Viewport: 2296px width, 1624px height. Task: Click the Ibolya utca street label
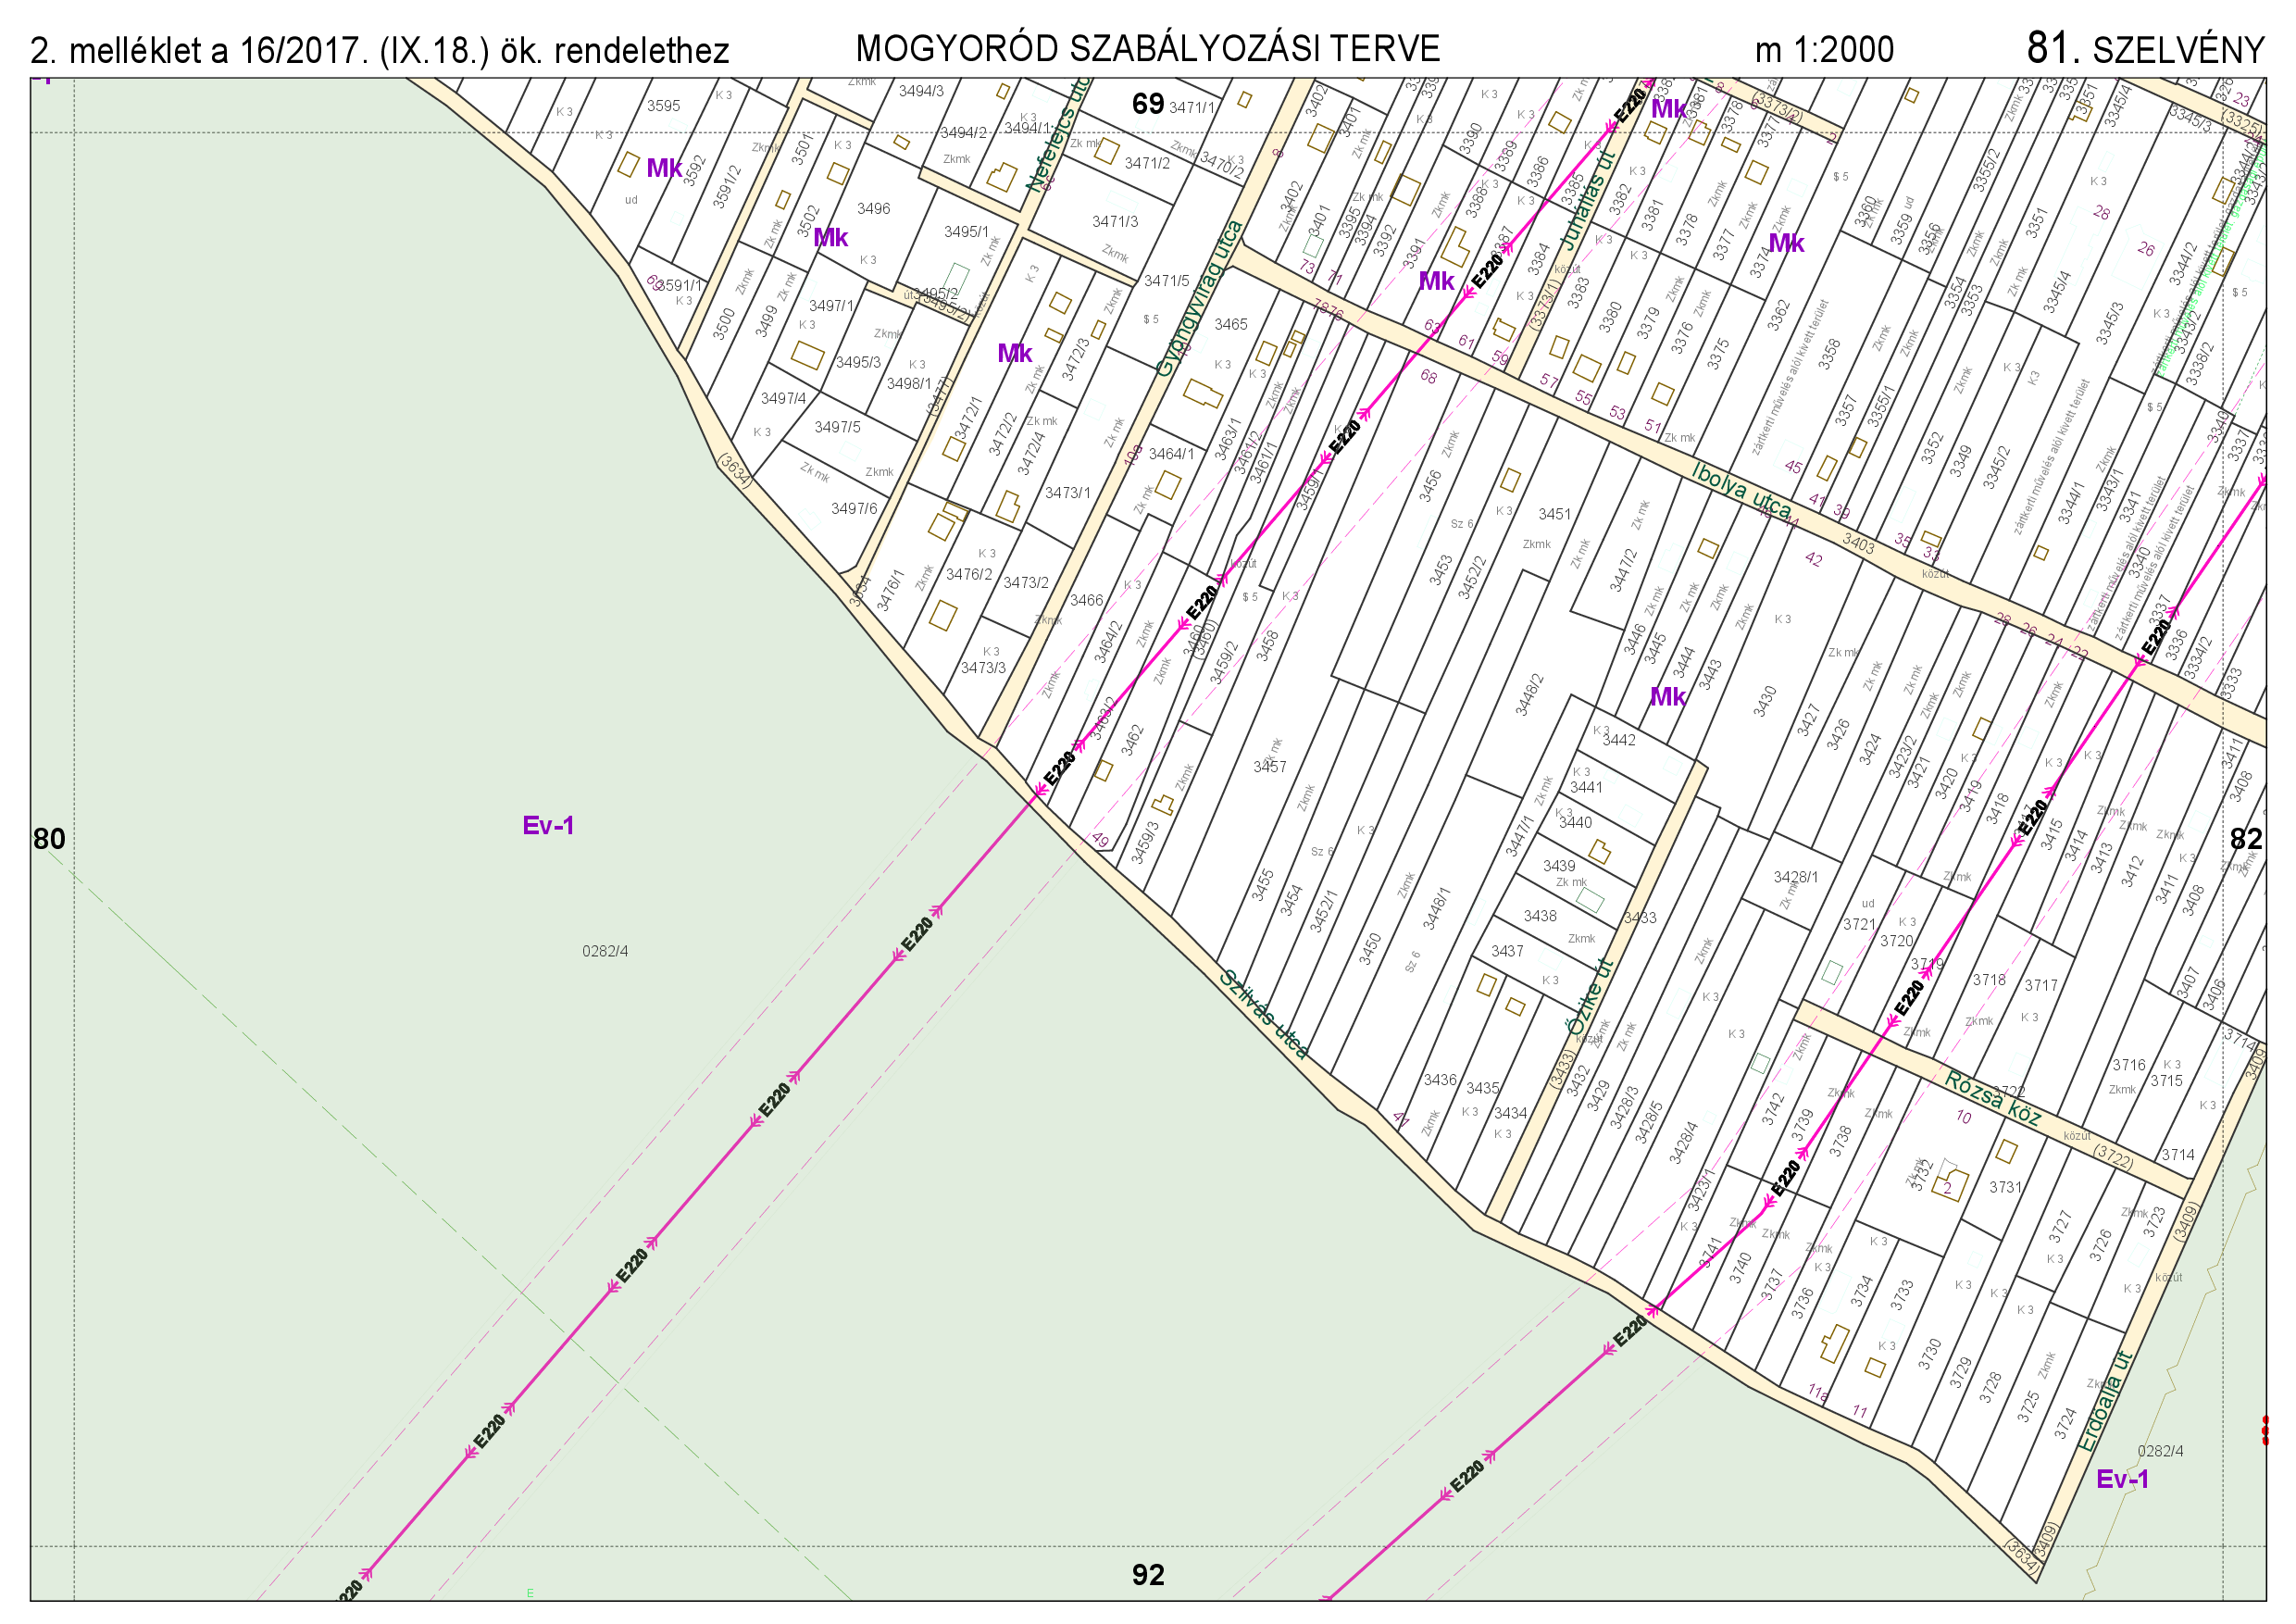1742,491
